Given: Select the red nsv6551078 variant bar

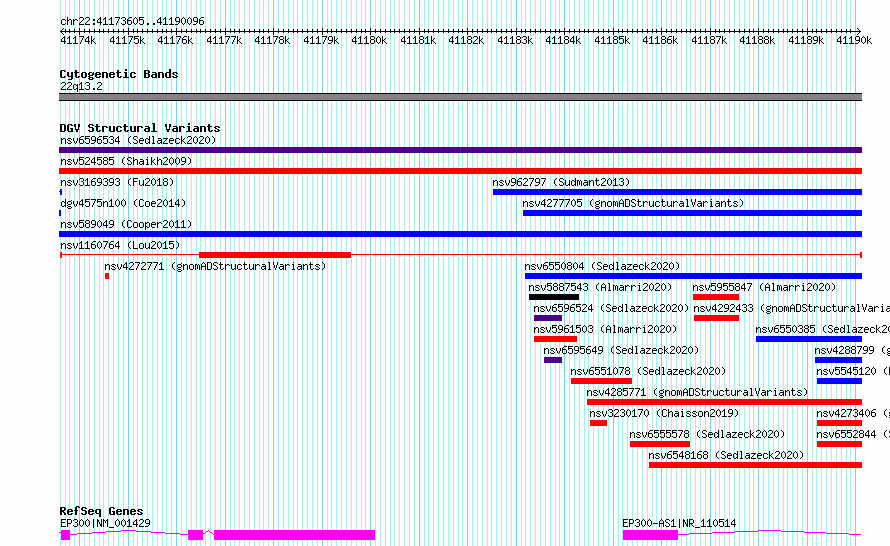Looking at the screenshot, I should pyautogui.click(x=601, y=381).
